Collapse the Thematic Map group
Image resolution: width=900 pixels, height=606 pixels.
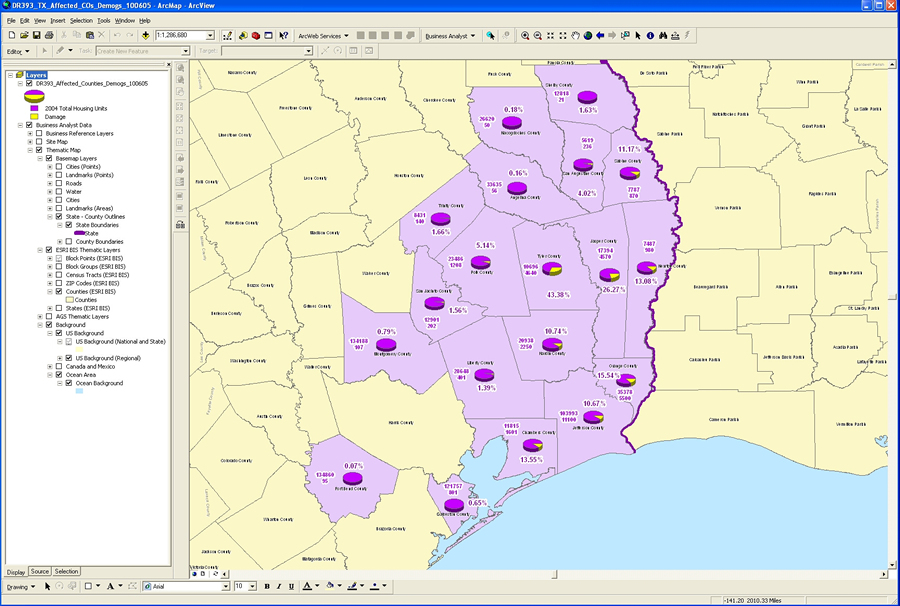30,150
